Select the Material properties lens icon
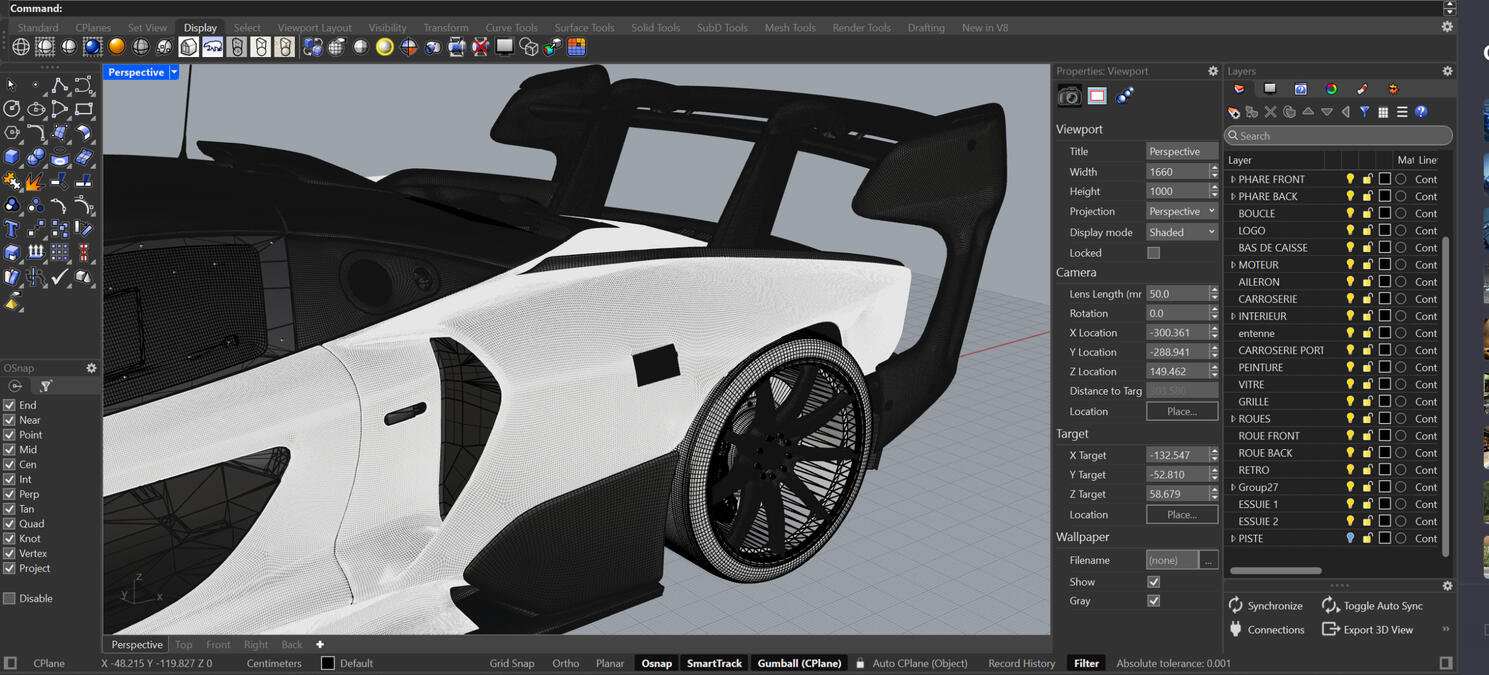Image resolution: width=1489 pixels, height=675 pixels. pyautogui.click(x=1124, y=96)
